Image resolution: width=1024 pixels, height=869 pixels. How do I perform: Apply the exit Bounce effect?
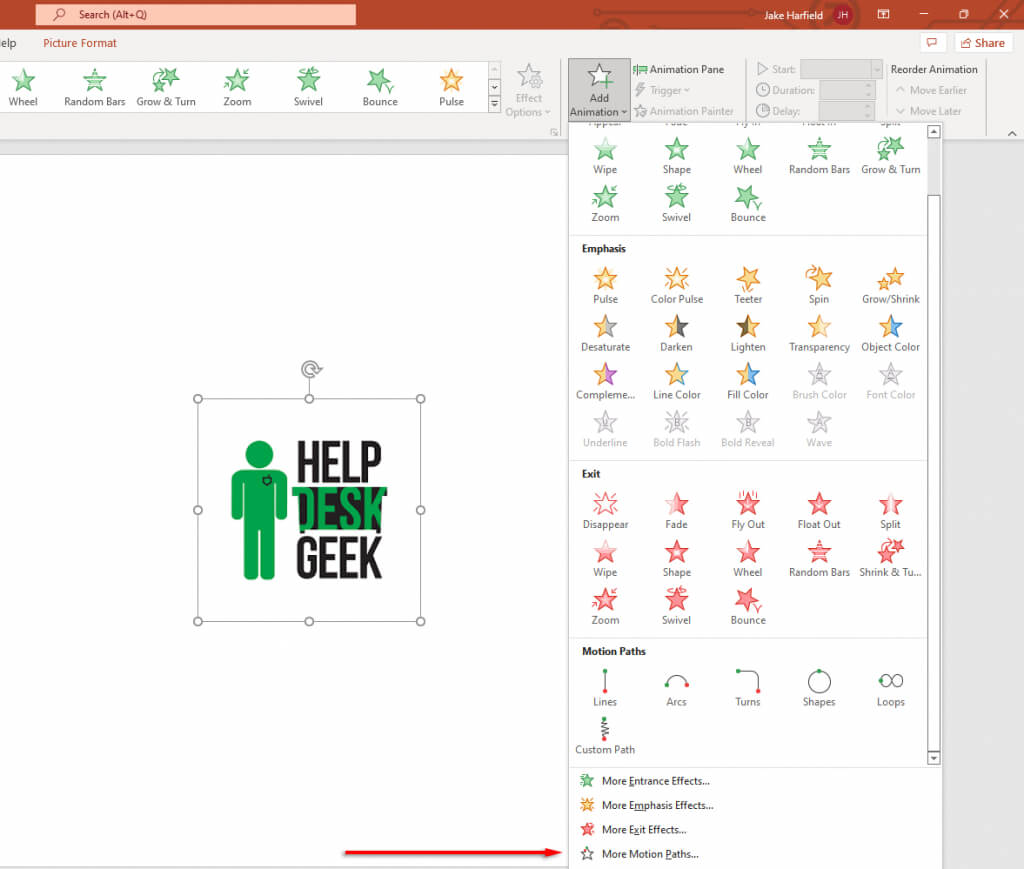[x=748, y=607]
